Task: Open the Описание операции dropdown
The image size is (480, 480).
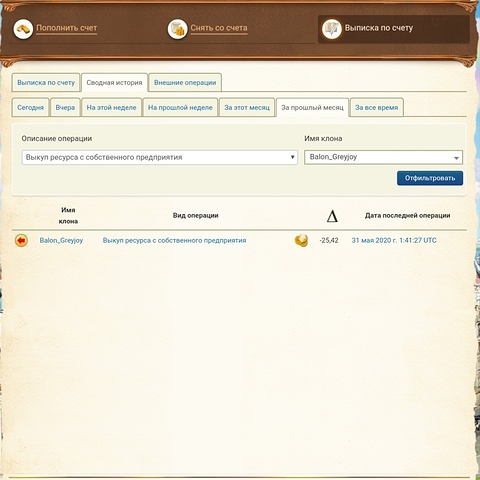Action: 160,157
